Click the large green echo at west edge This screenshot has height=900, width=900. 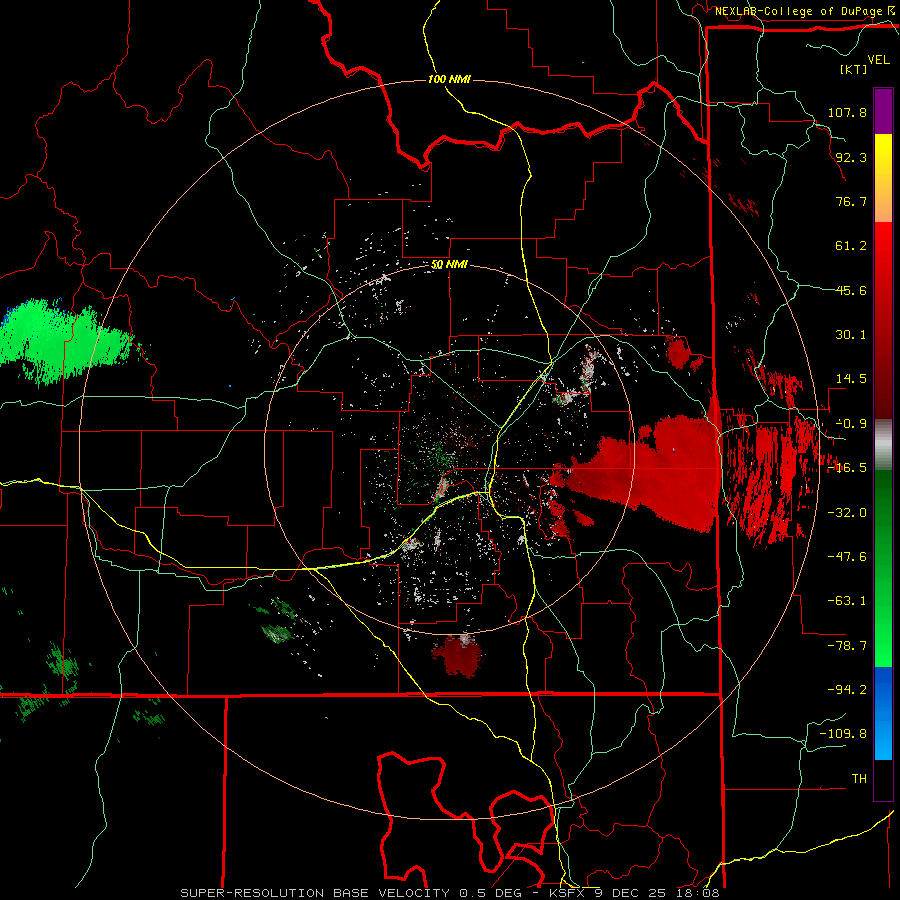click(x=63, y=341)
